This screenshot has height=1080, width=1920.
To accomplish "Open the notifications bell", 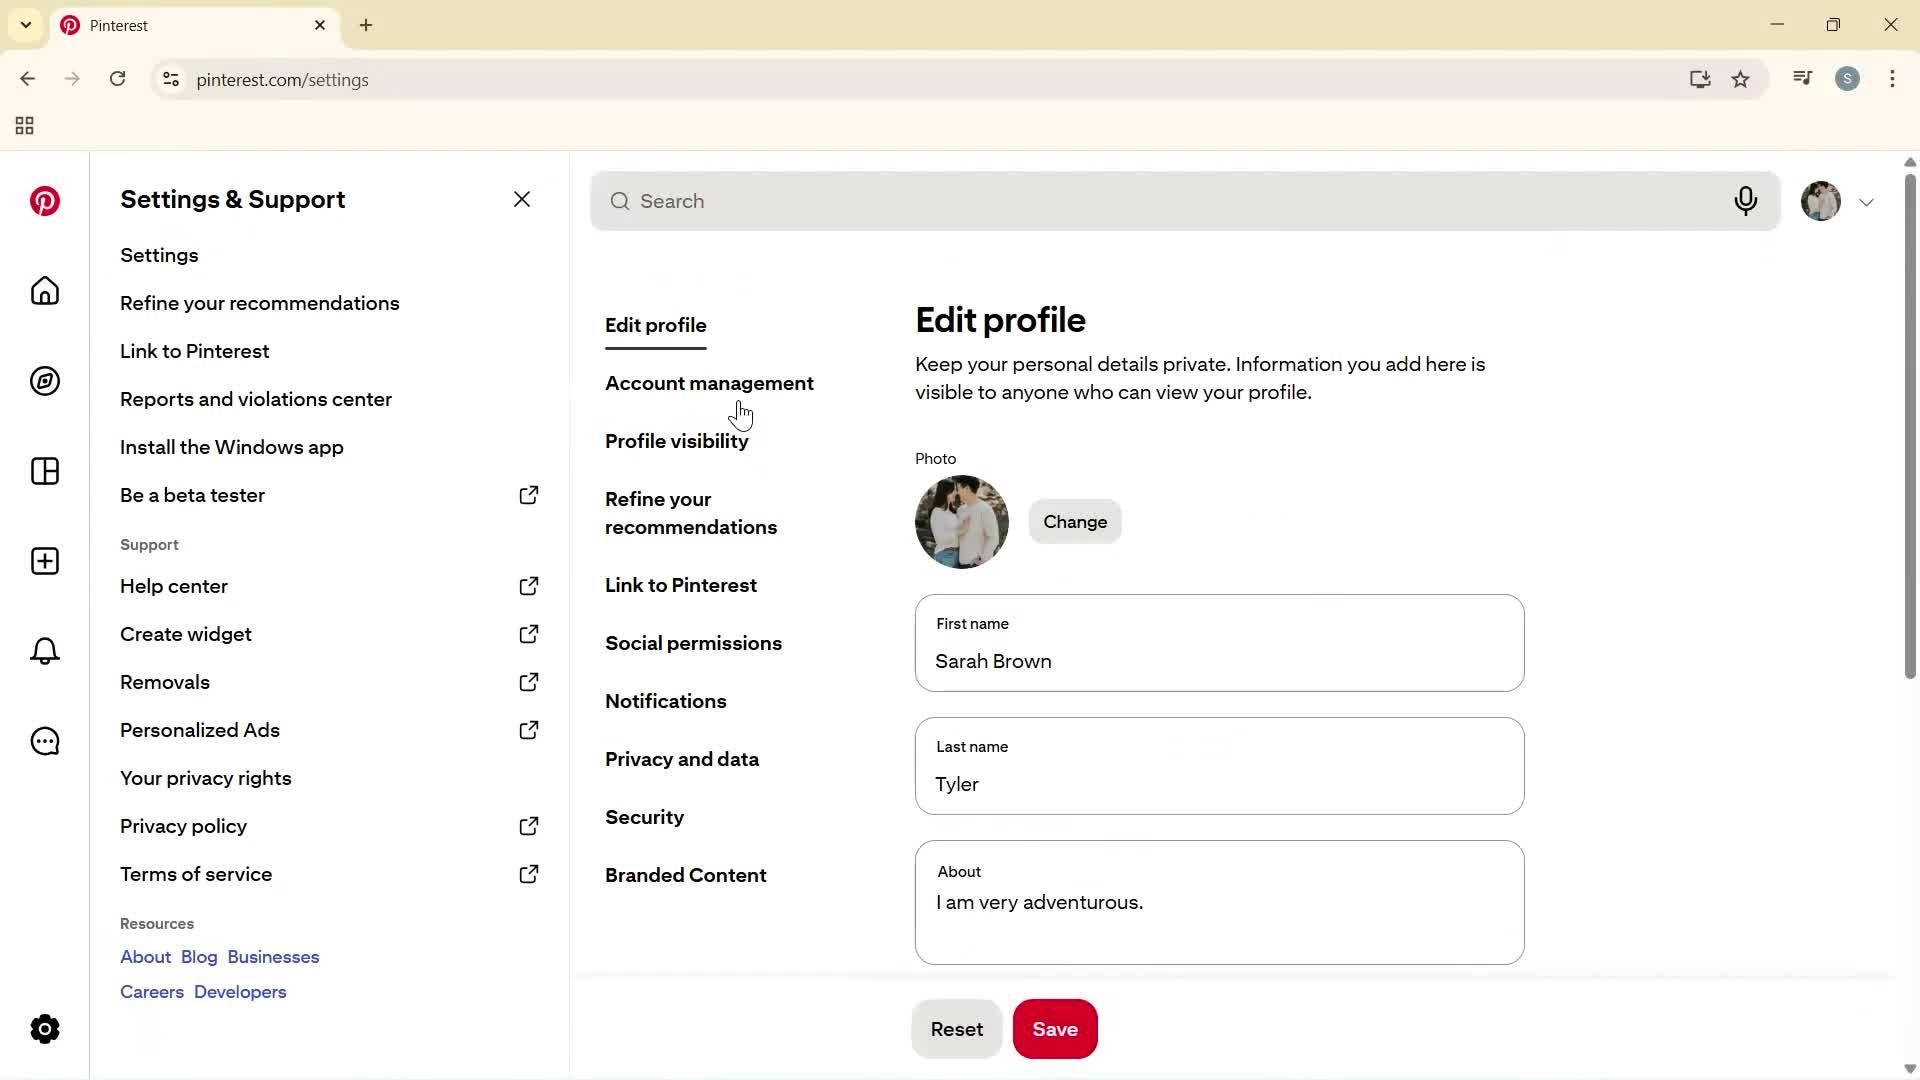I will click(44, 651).
